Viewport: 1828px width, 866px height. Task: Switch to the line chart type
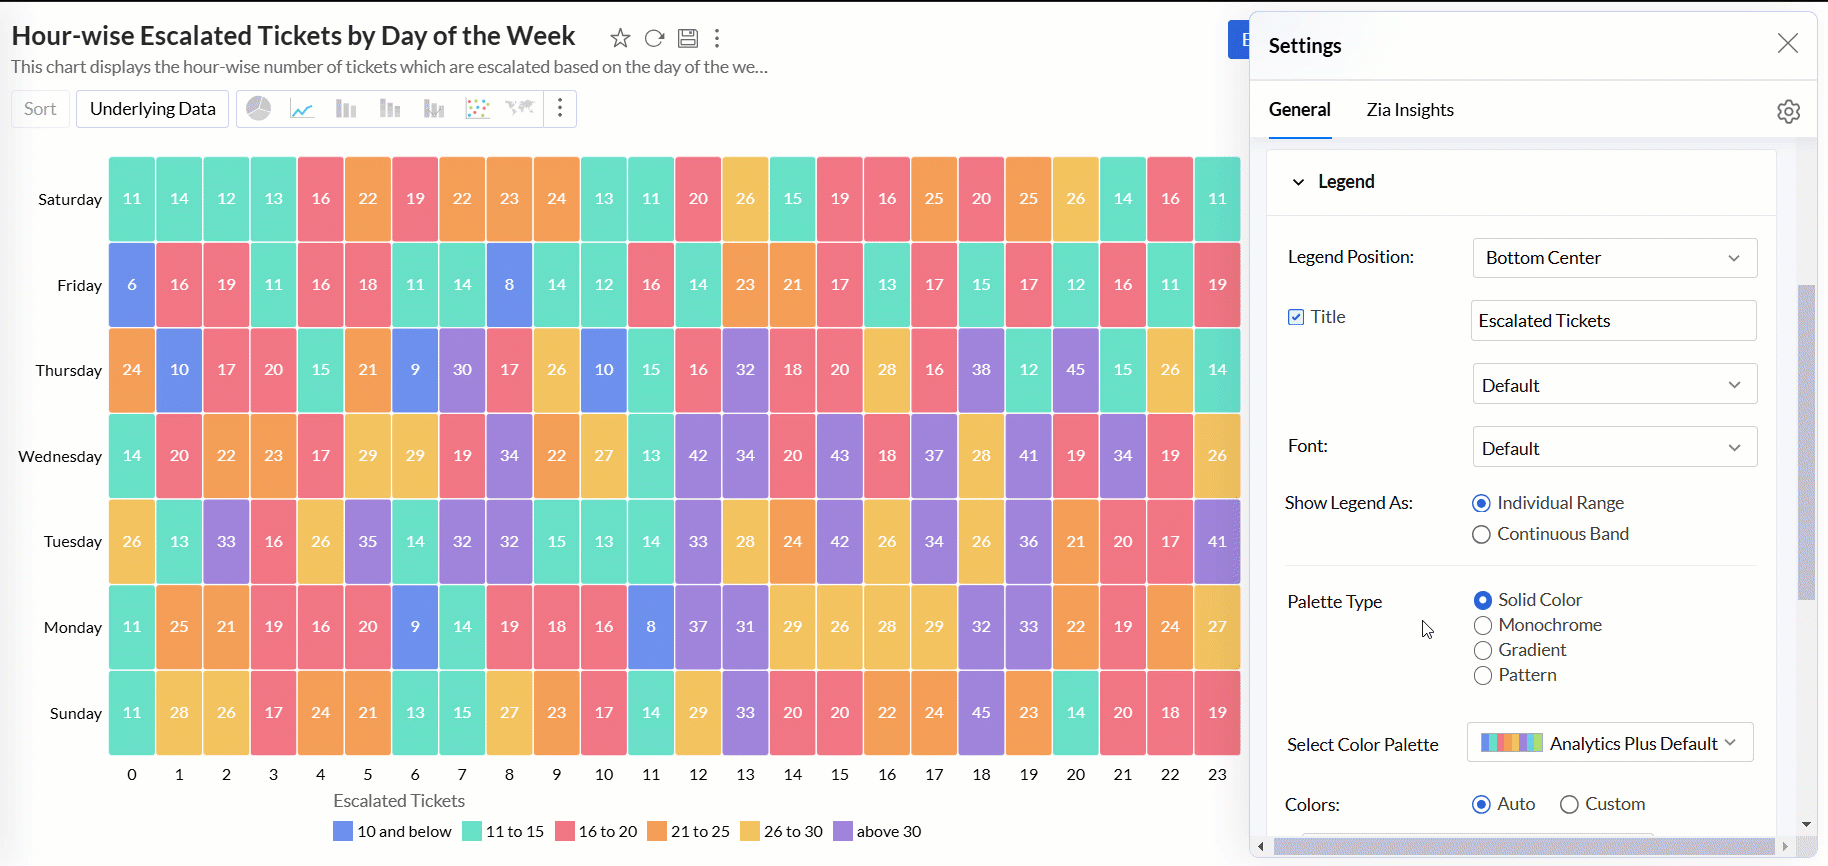(302, 109)
